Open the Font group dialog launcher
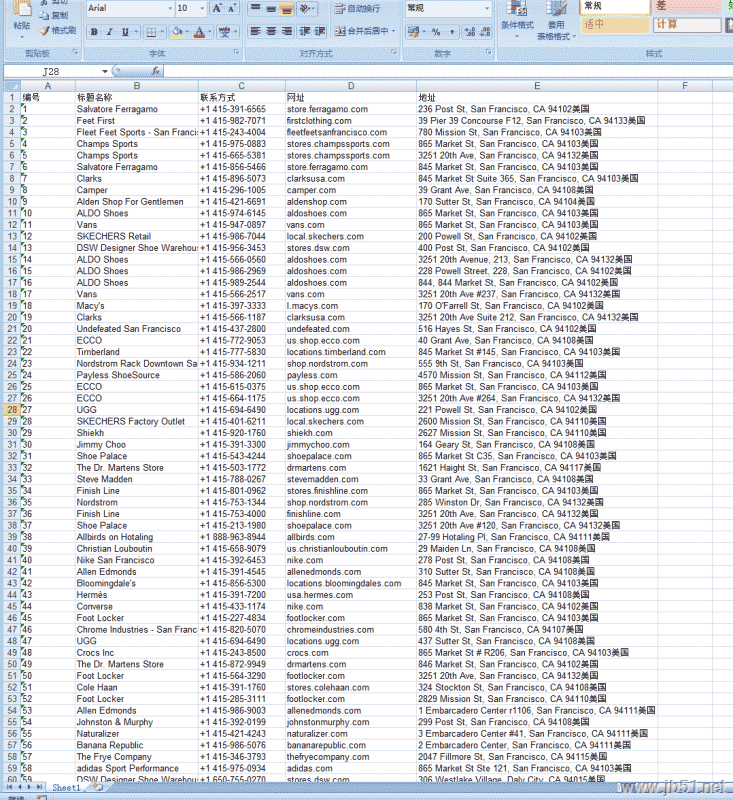 [236, 53]
